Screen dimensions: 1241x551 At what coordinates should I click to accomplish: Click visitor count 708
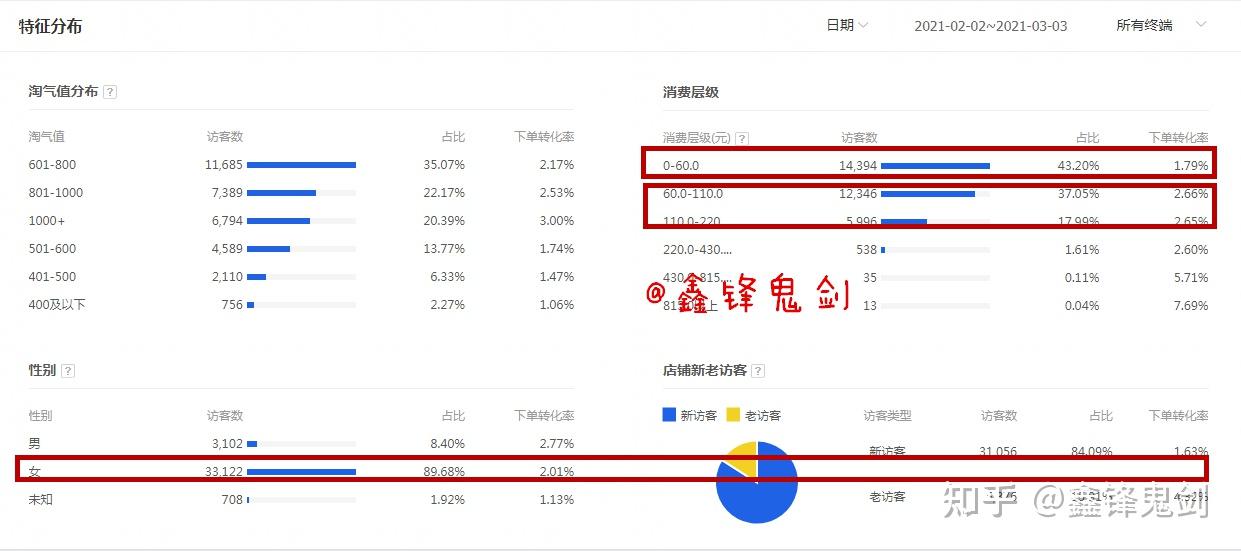tap(232, 500)
